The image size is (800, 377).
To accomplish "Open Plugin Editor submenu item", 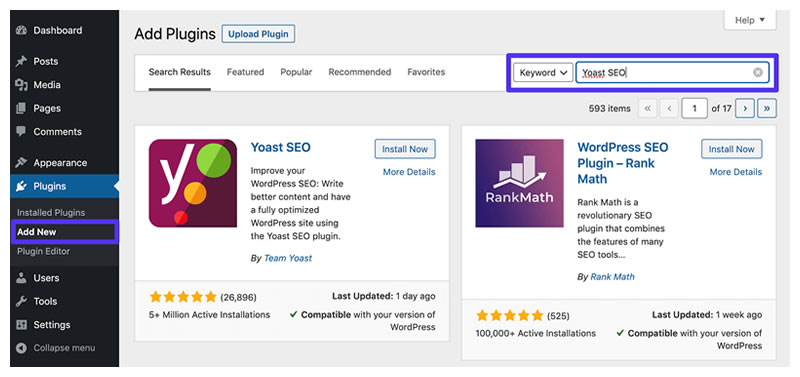I will (43, 252).
